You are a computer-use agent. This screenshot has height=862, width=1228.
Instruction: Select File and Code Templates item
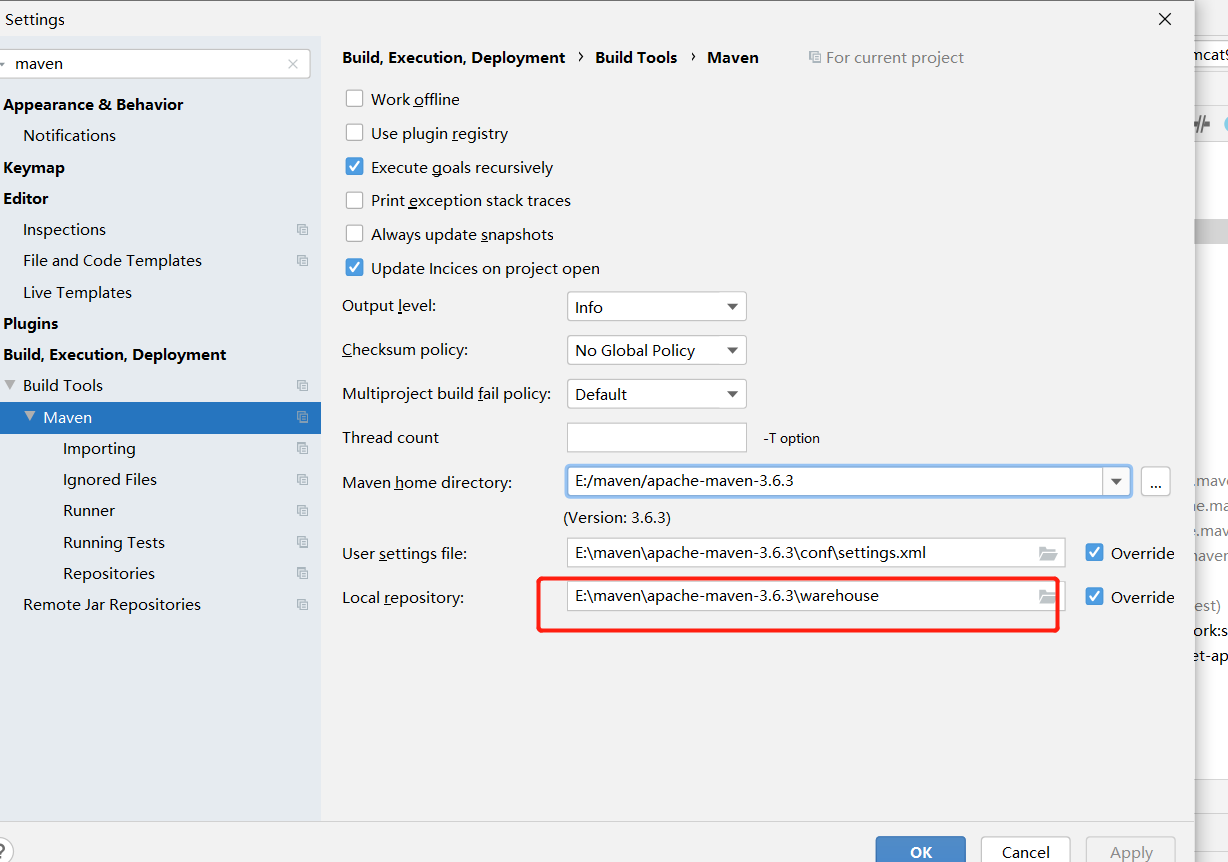pyautogui.click(x=112, y=261)
